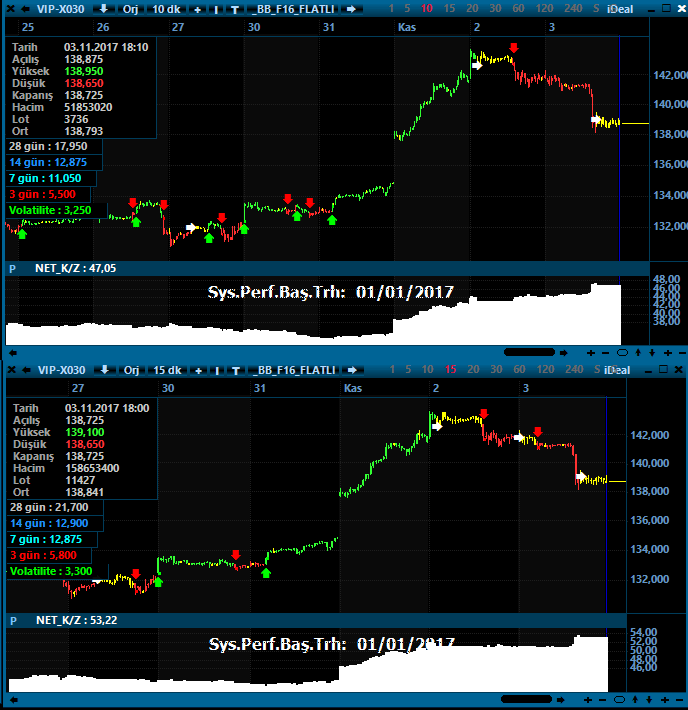The height and width of the screenshot is (710, 688).
Task: Open the Orj price type selector in the 15 dk chart
Action: click(x=131, y=370)
